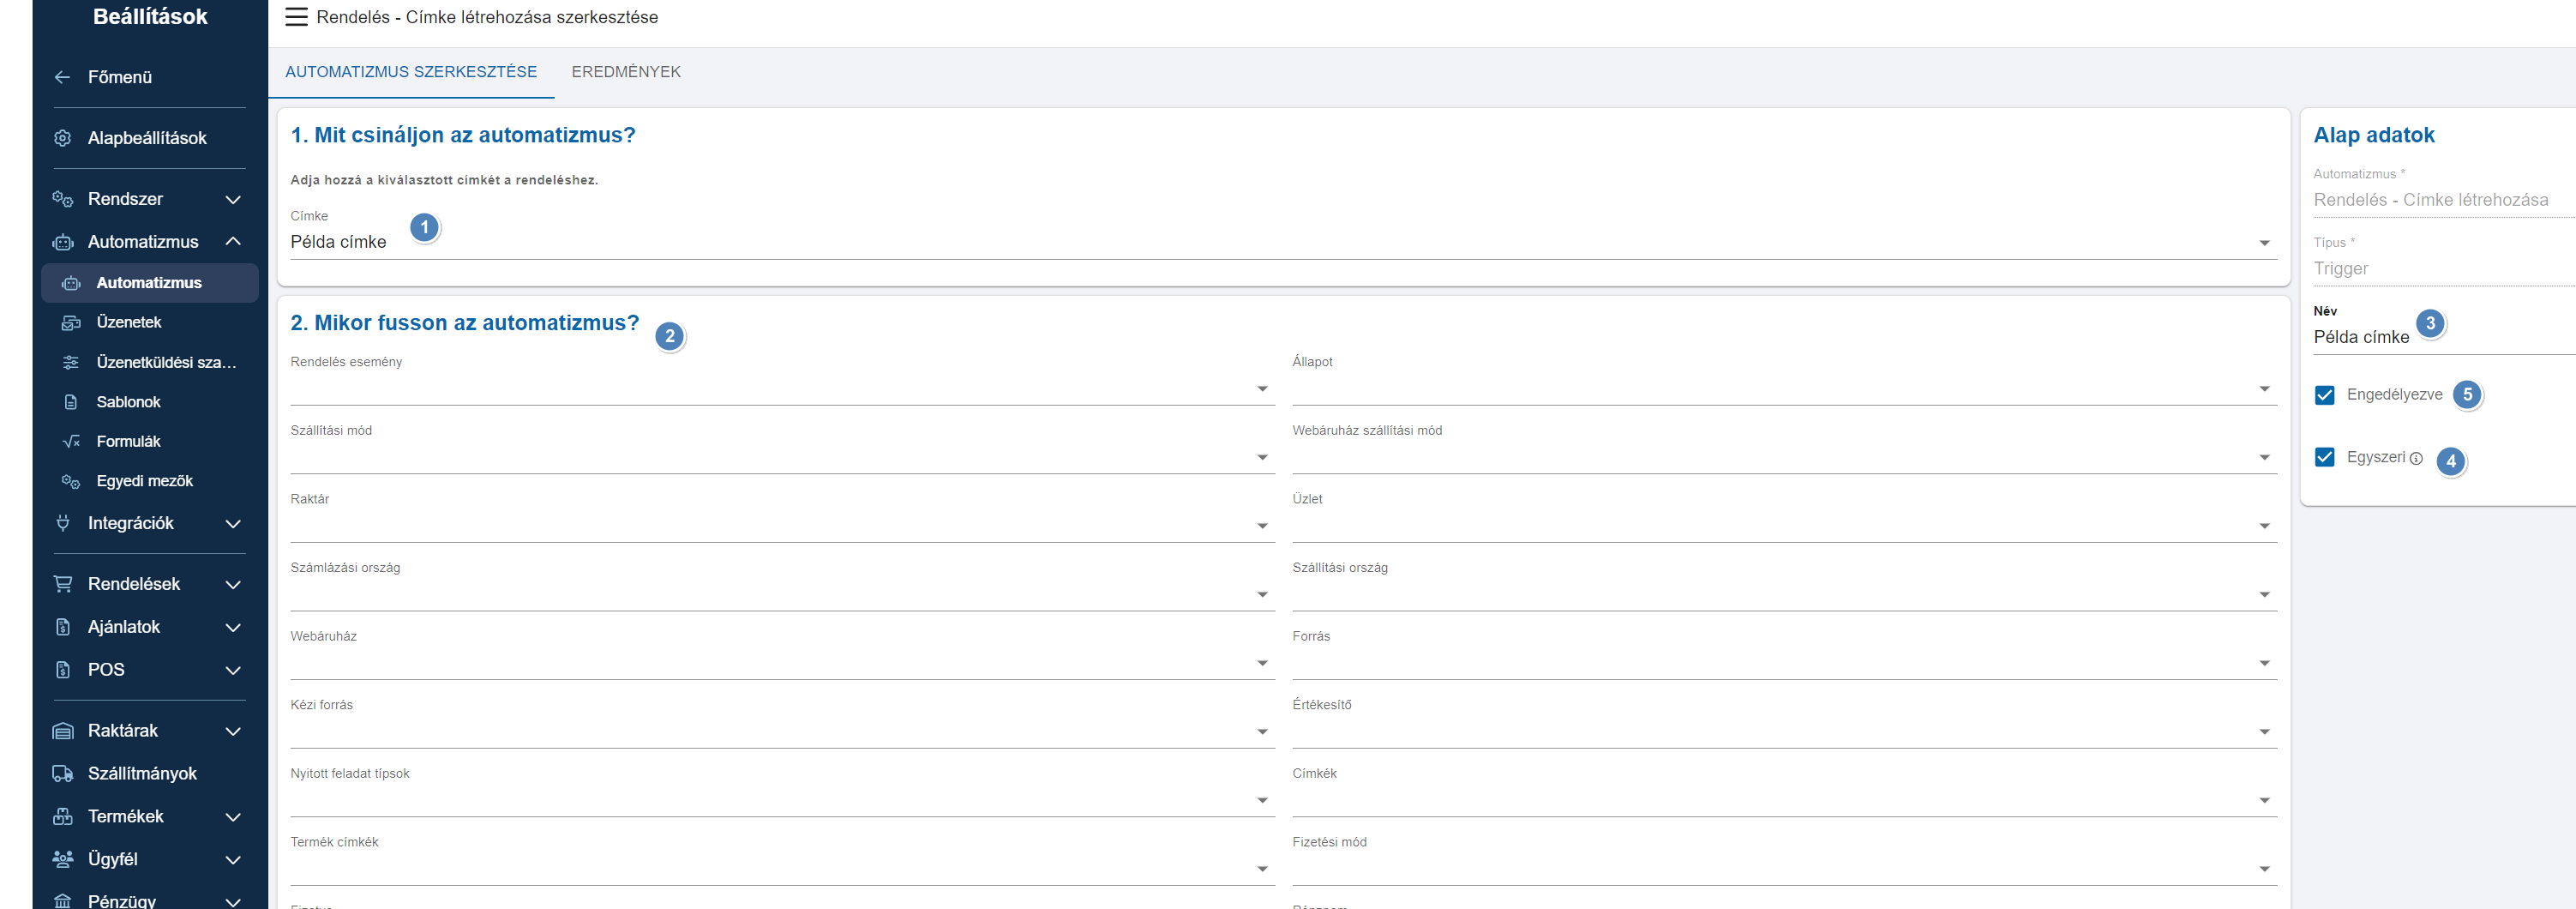Click the Termékek boxes icon
Screen dimensions: 2576x909
point(62,817)
